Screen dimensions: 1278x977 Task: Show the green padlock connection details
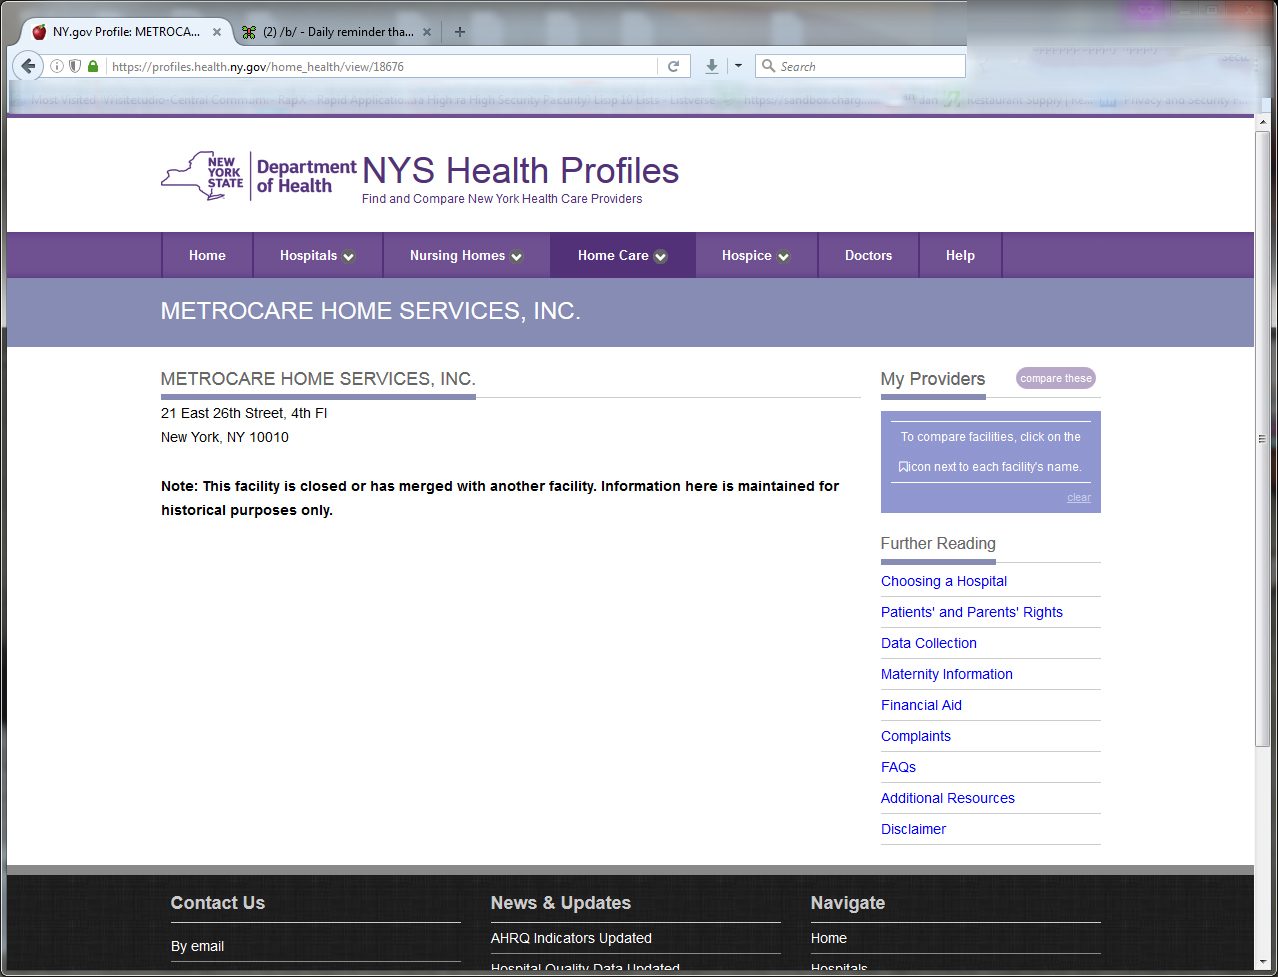[93, 66]
